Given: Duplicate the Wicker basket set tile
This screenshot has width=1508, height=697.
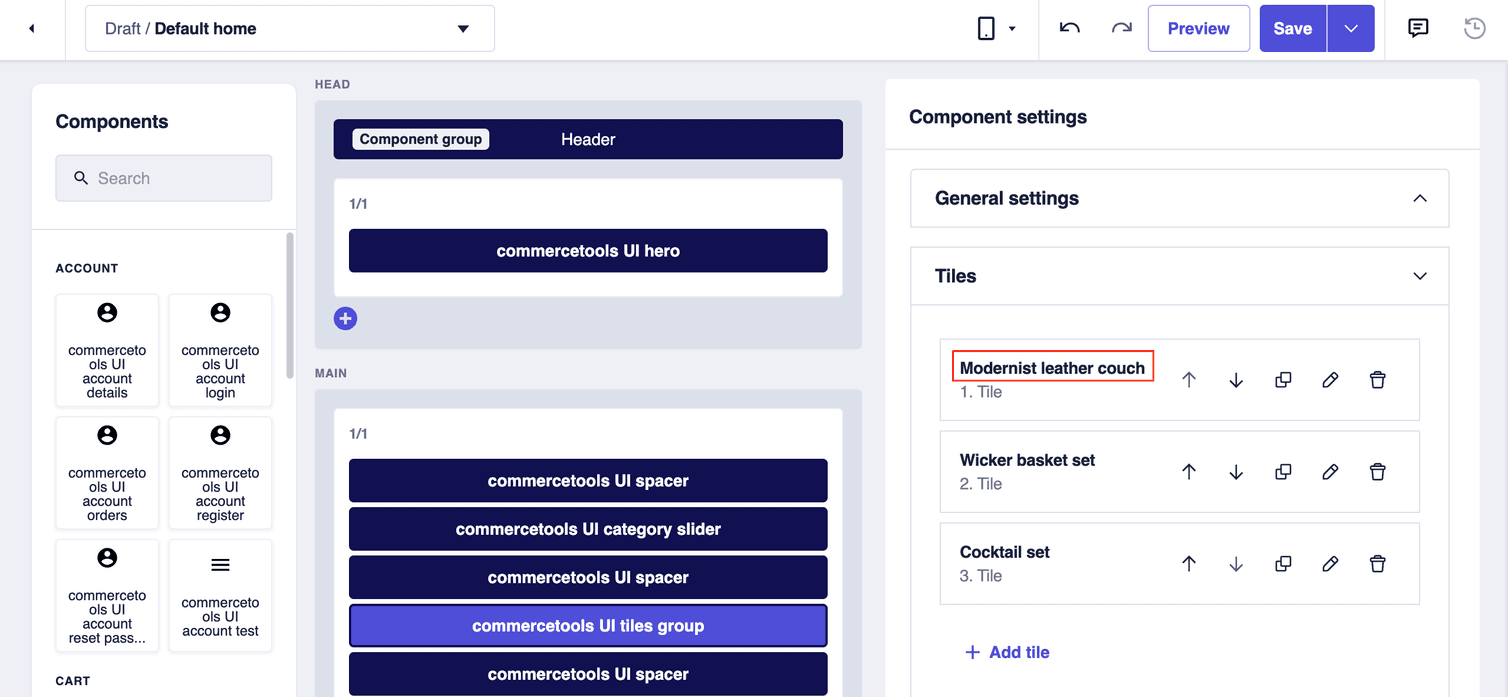Looking at the screenshot, I should pyautogui.click(x=1283, y=471).
